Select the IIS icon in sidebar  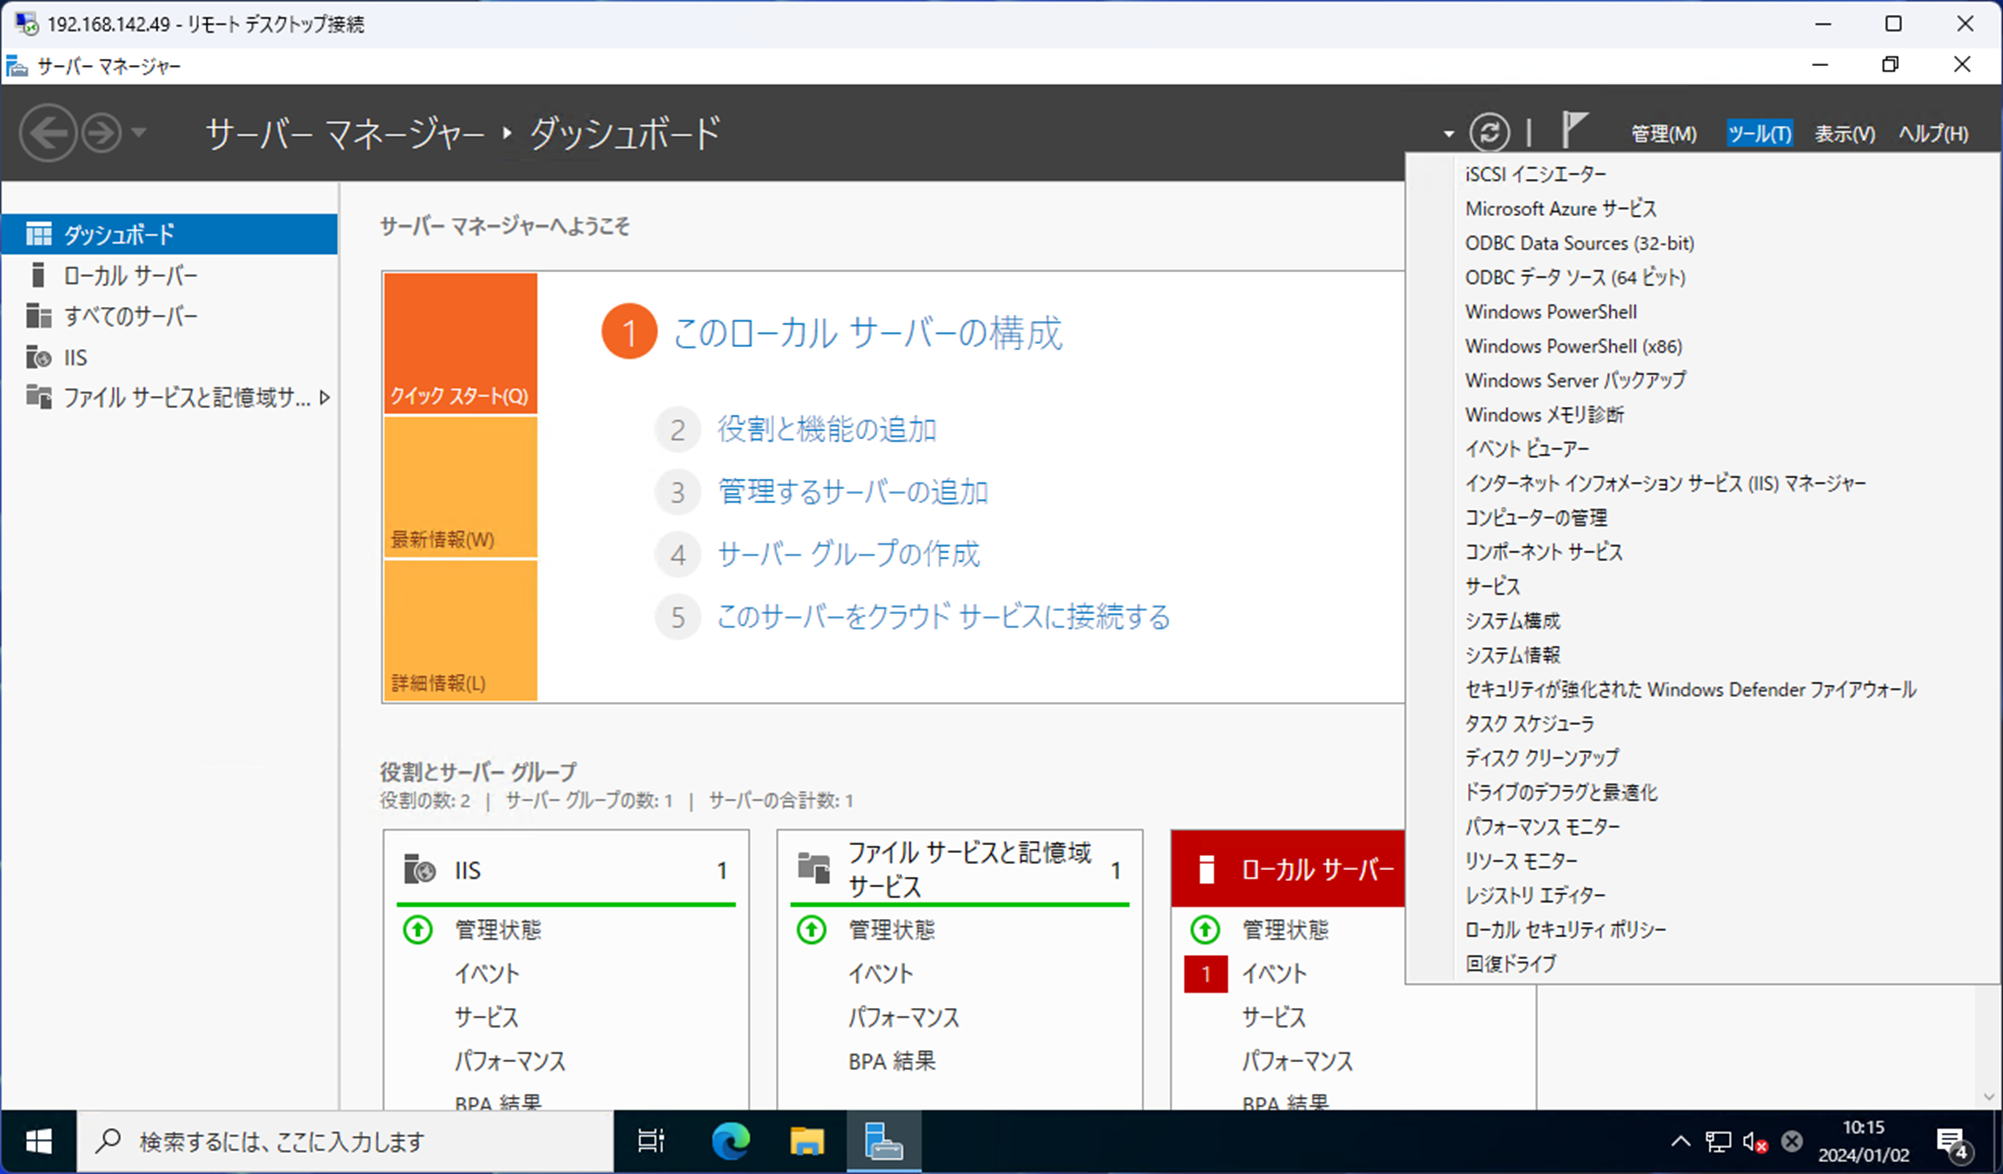pos(39,357)
